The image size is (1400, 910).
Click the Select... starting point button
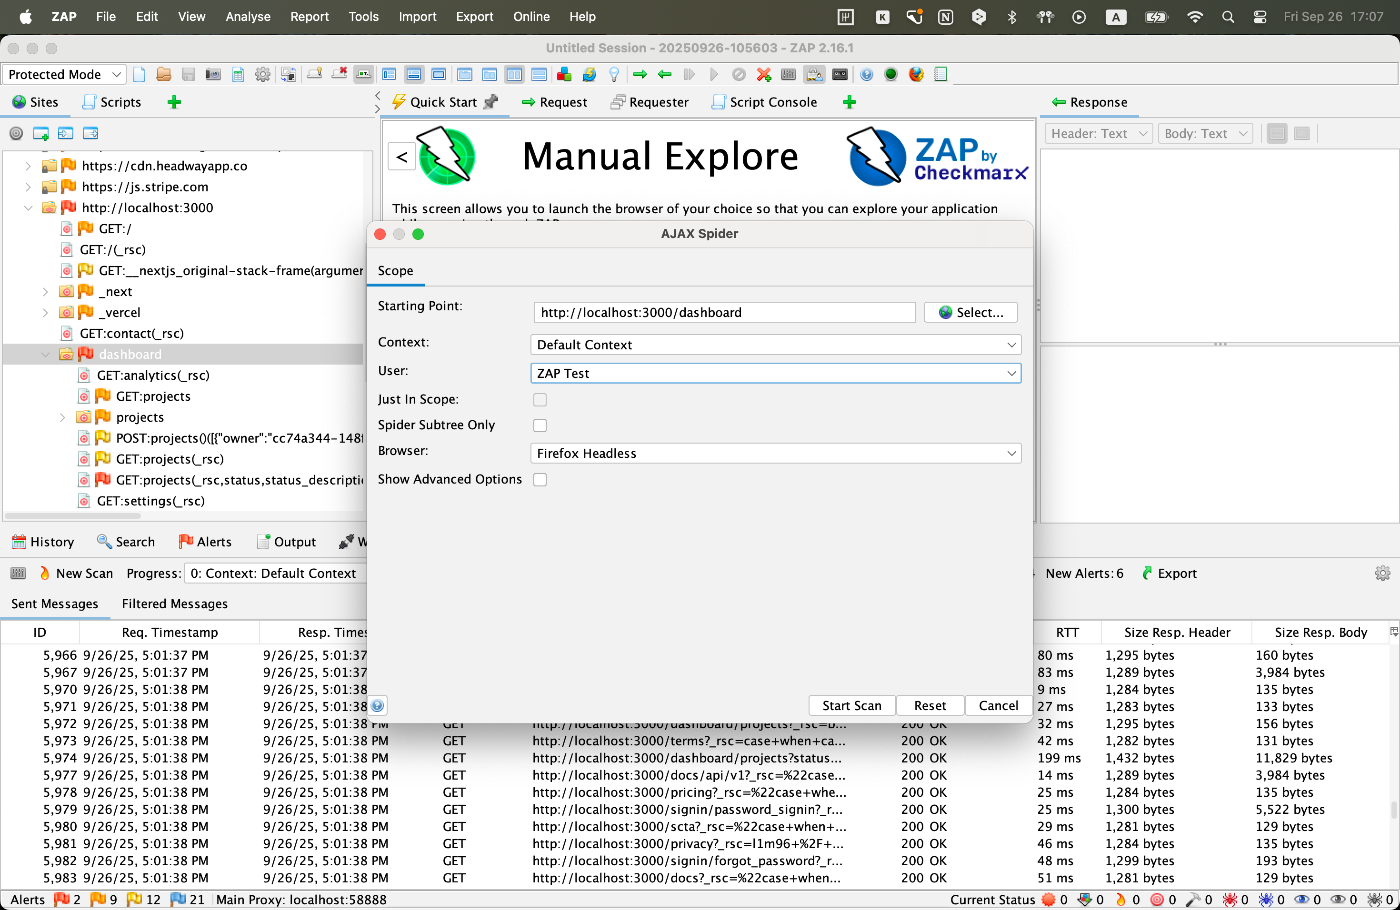(971, 312)
